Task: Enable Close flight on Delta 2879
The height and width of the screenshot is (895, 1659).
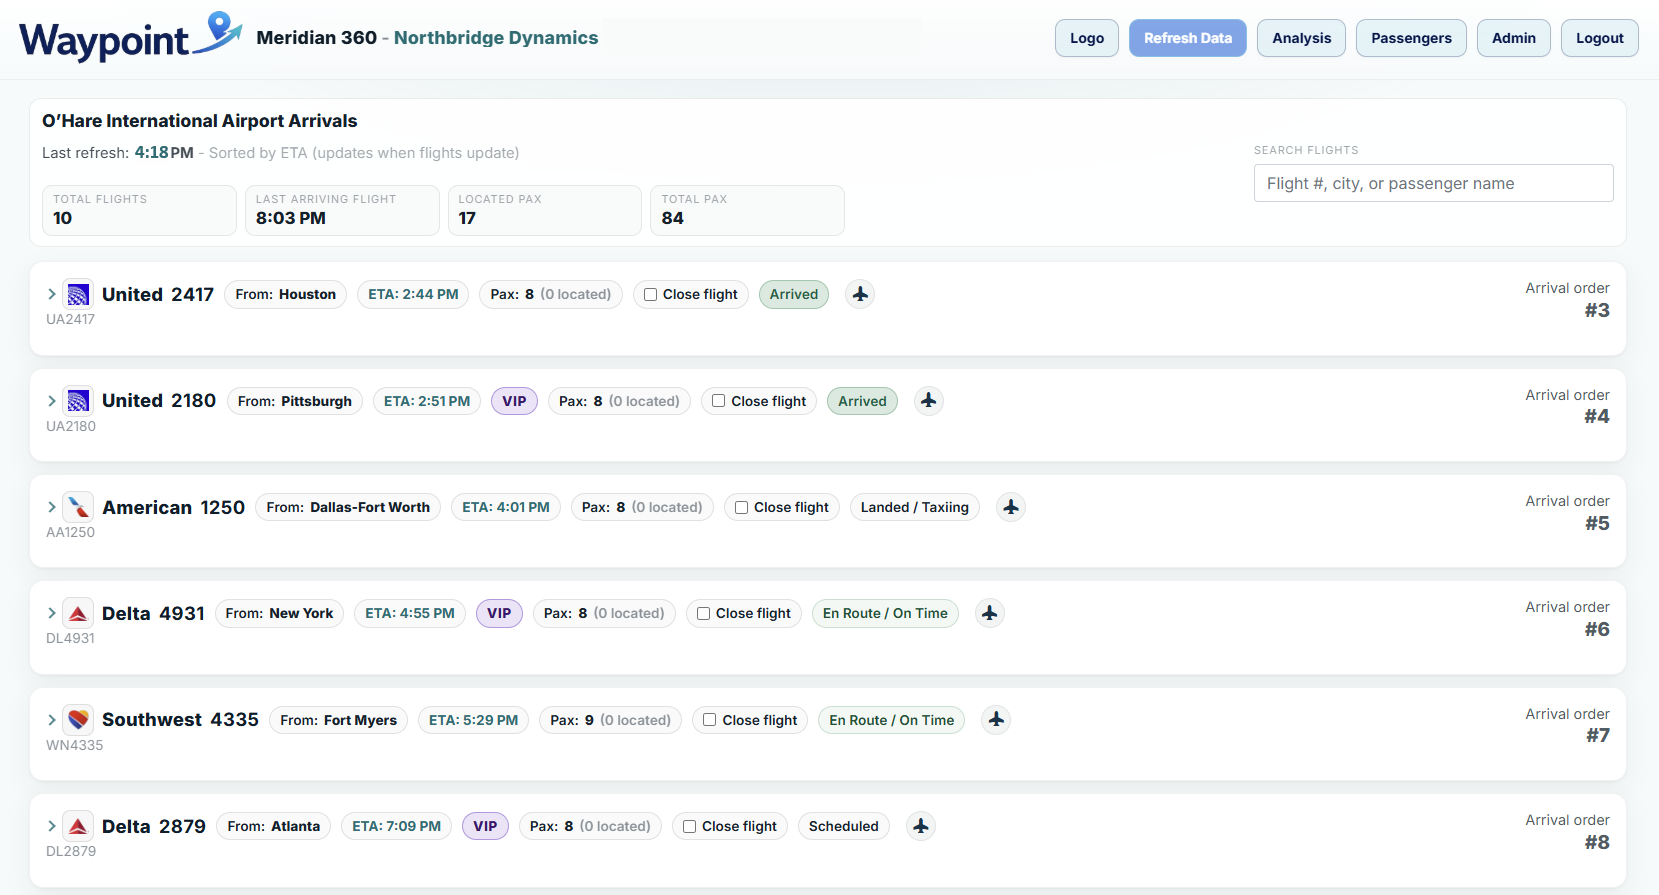Action: [x=690, y=826]
